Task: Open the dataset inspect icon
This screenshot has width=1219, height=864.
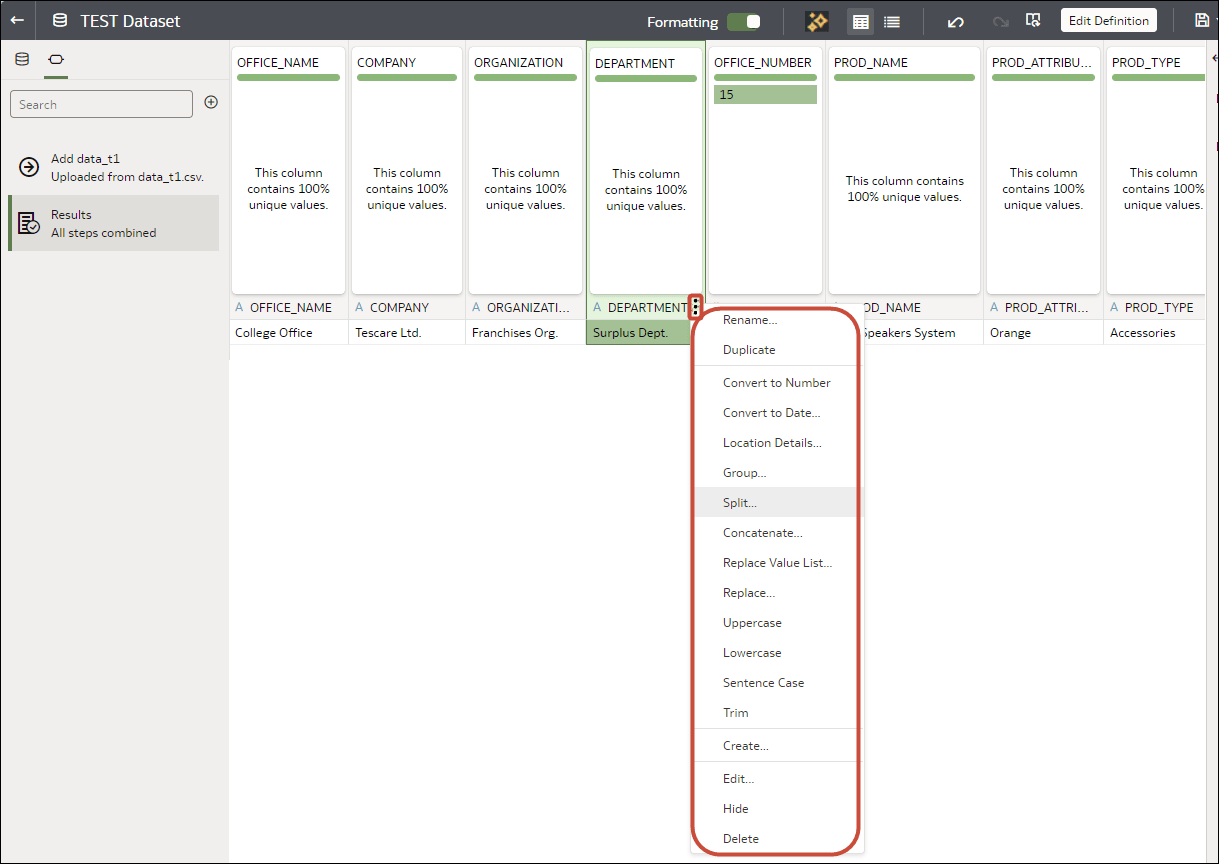Action: pos(1033,20)
